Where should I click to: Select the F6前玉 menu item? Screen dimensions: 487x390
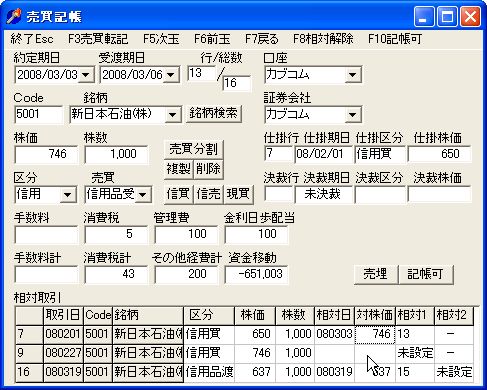tap(212, 39)
